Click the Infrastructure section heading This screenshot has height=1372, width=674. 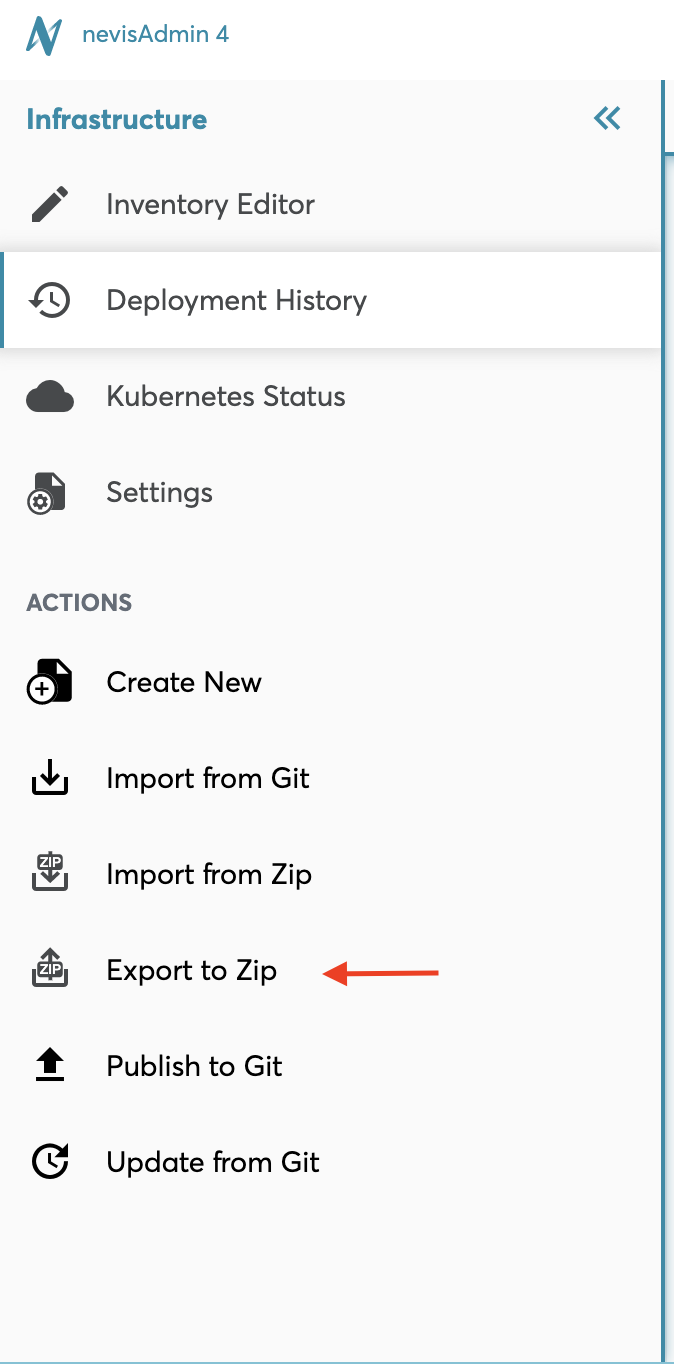[x=117, y=120]
